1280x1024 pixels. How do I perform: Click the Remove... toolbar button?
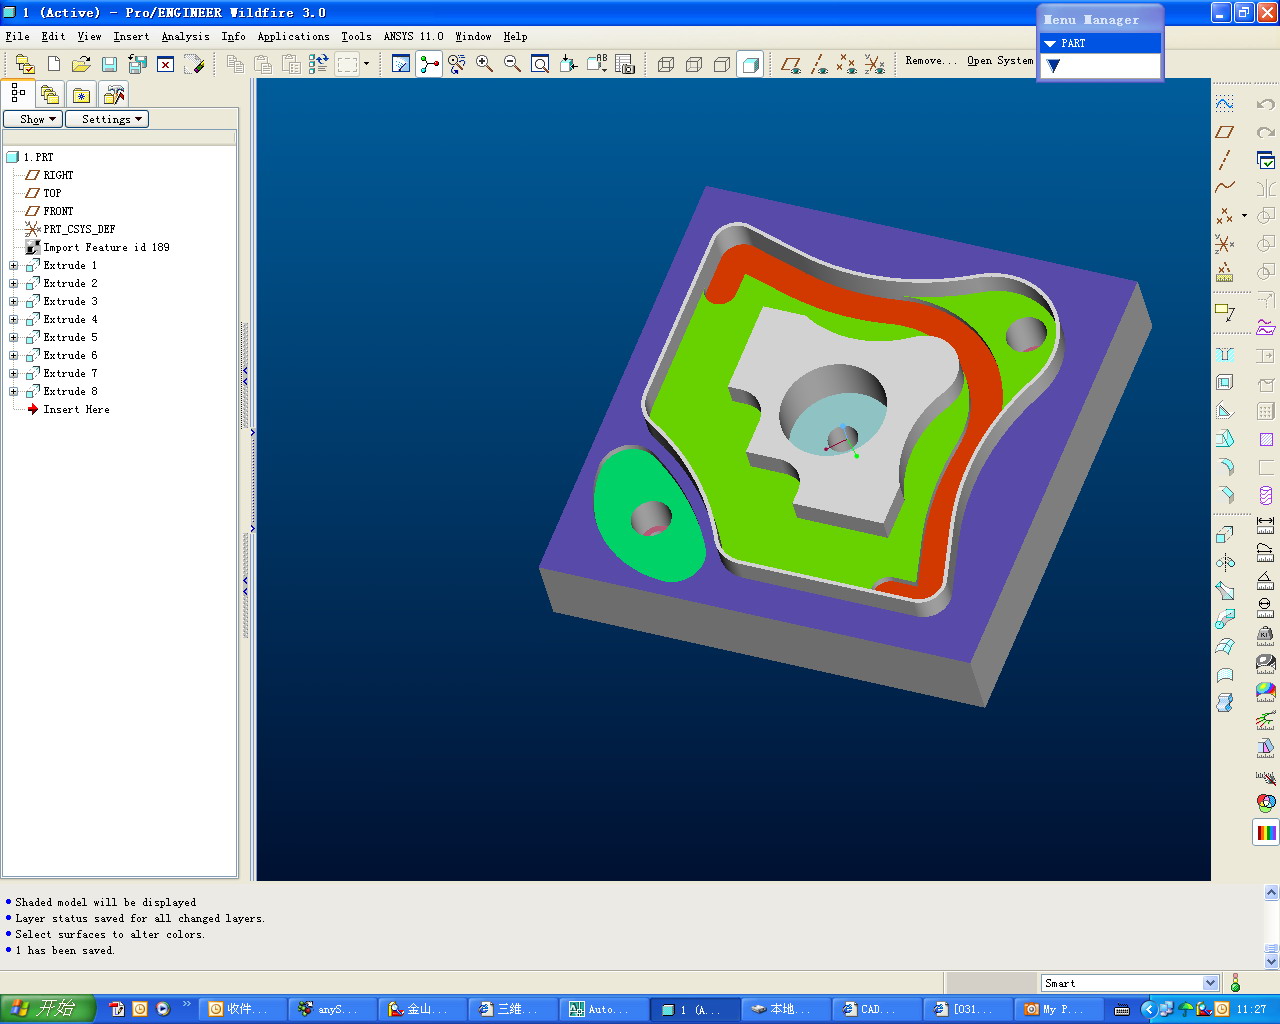931,61
